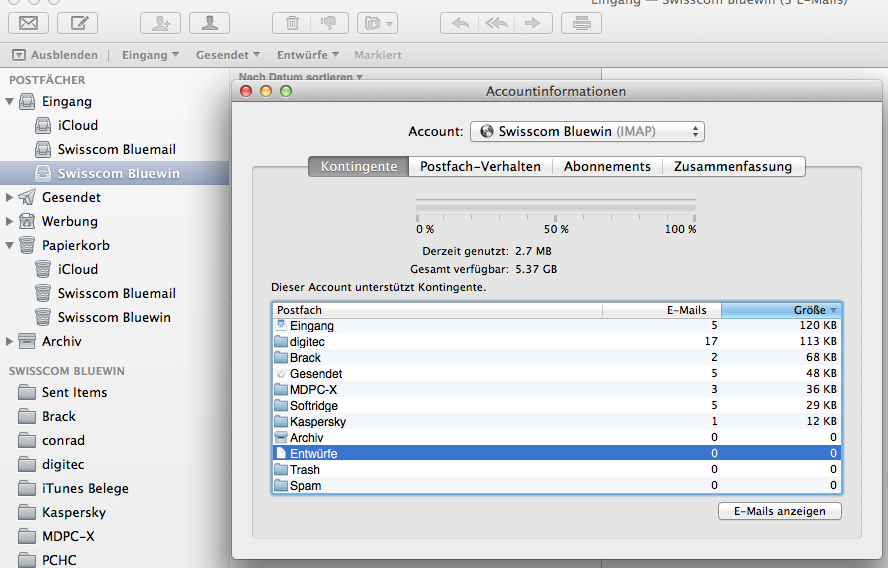Mark as junk with thumbs-down icon
This screenshot has height=568, width=888.
pyautogui.click(x=328, y=23)
